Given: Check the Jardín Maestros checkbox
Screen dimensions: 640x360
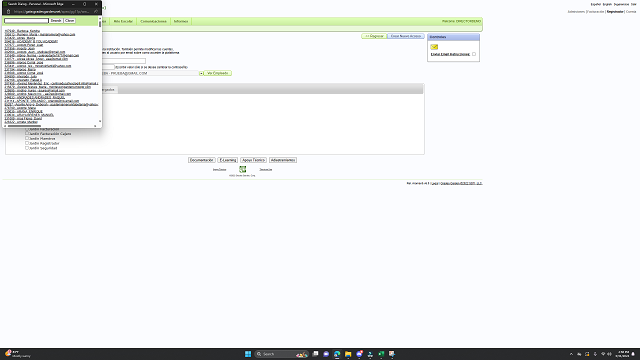Looking at the screenshot, I should [x=27, y=138].
